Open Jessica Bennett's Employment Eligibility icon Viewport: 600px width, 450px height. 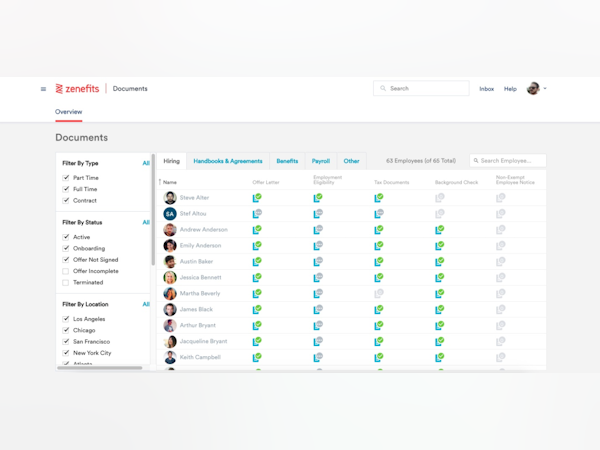pos(318,277)
